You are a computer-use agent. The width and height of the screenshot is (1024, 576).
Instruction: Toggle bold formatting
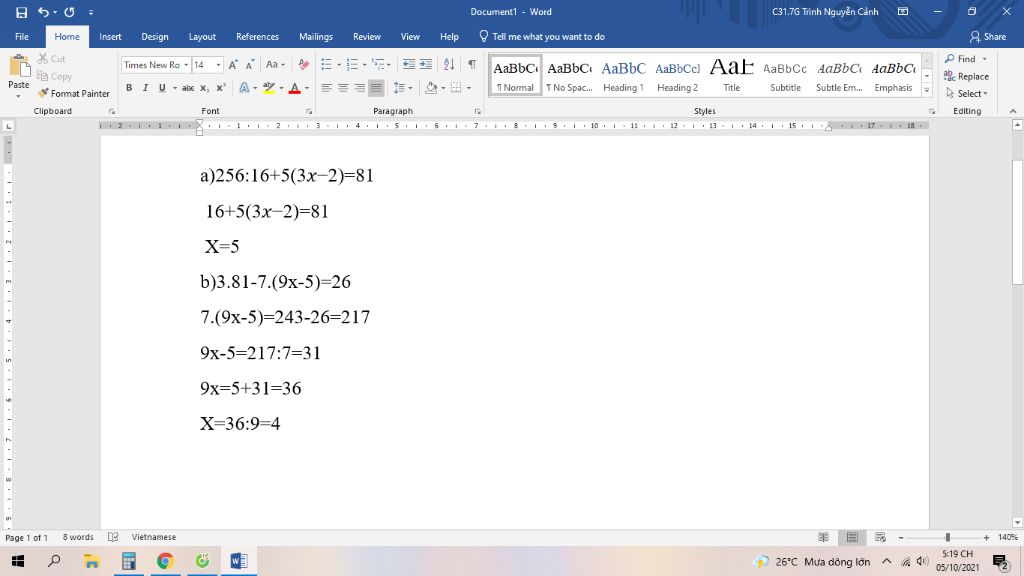[x=129, y=88]
